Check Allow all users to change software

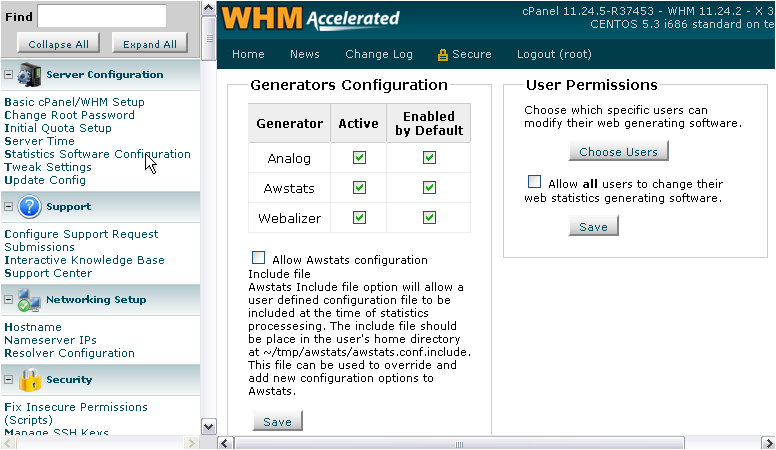[x=534, y=182]
